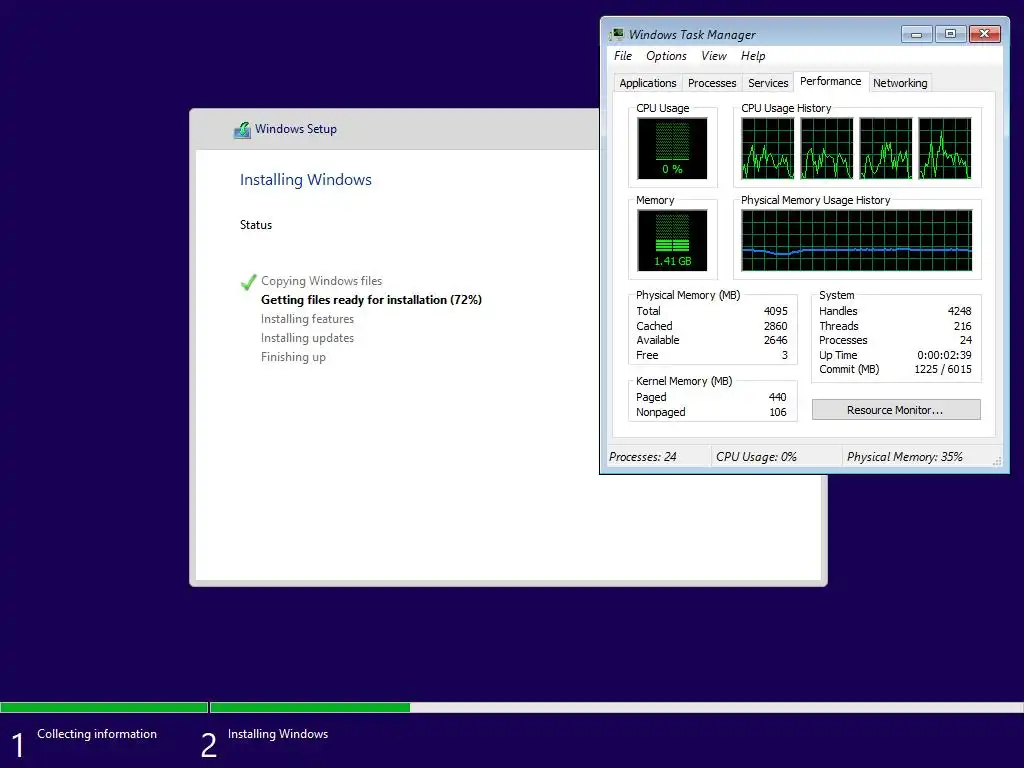The image size is (1024, 768).
Task: Open Resource Monitor button
Action: coord(896,409)
